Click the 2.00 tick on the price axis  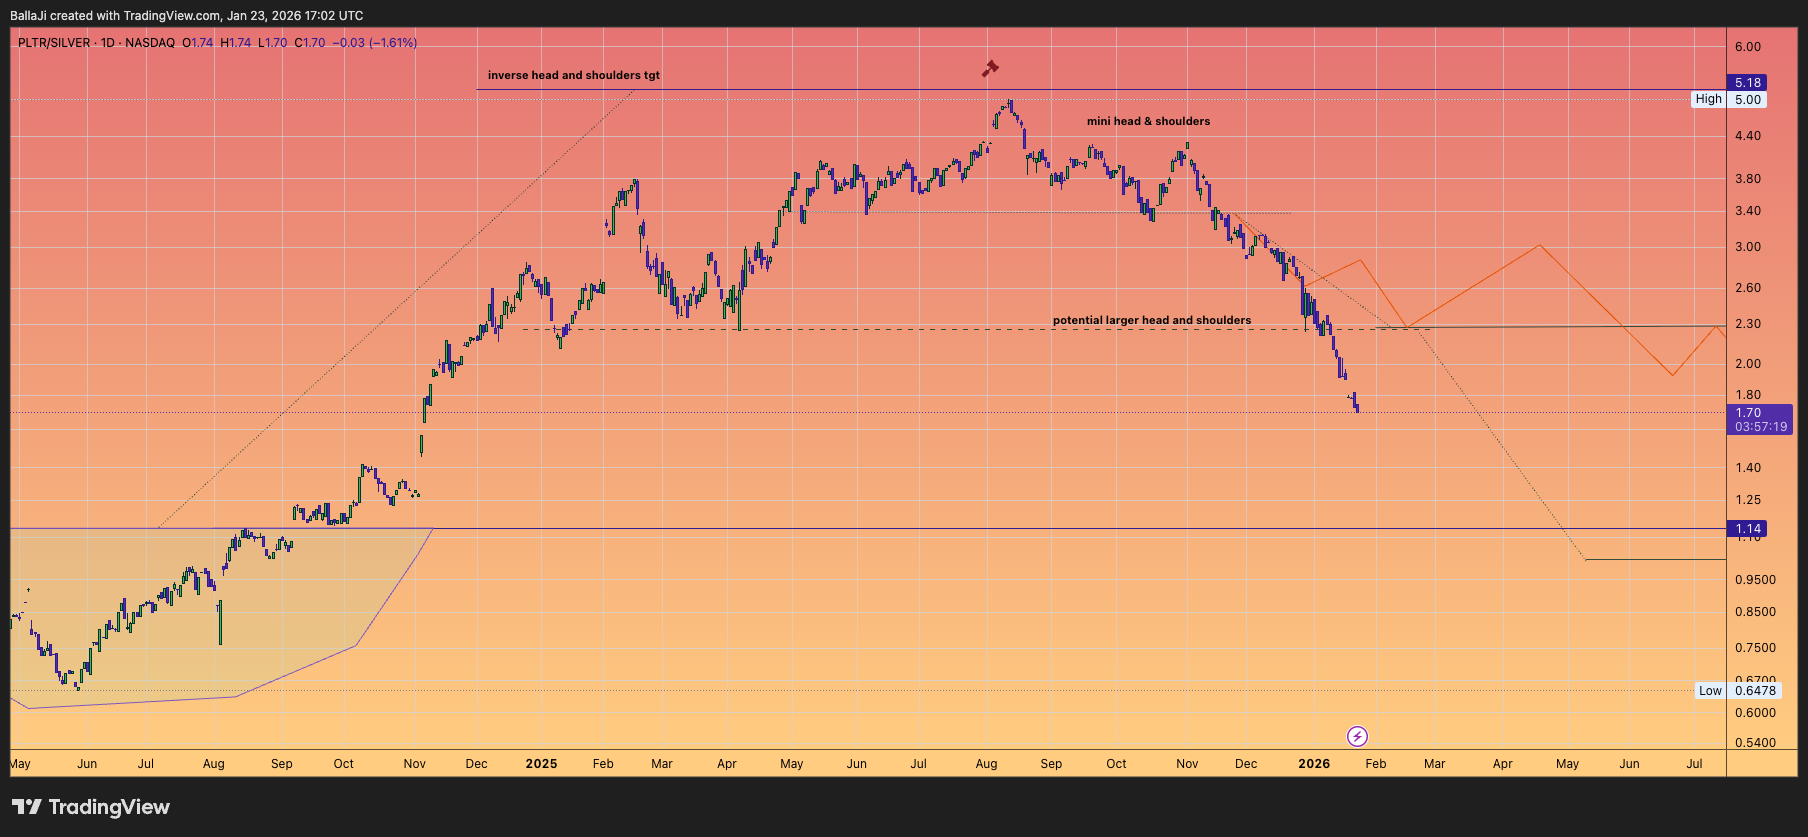[1748, 364]
